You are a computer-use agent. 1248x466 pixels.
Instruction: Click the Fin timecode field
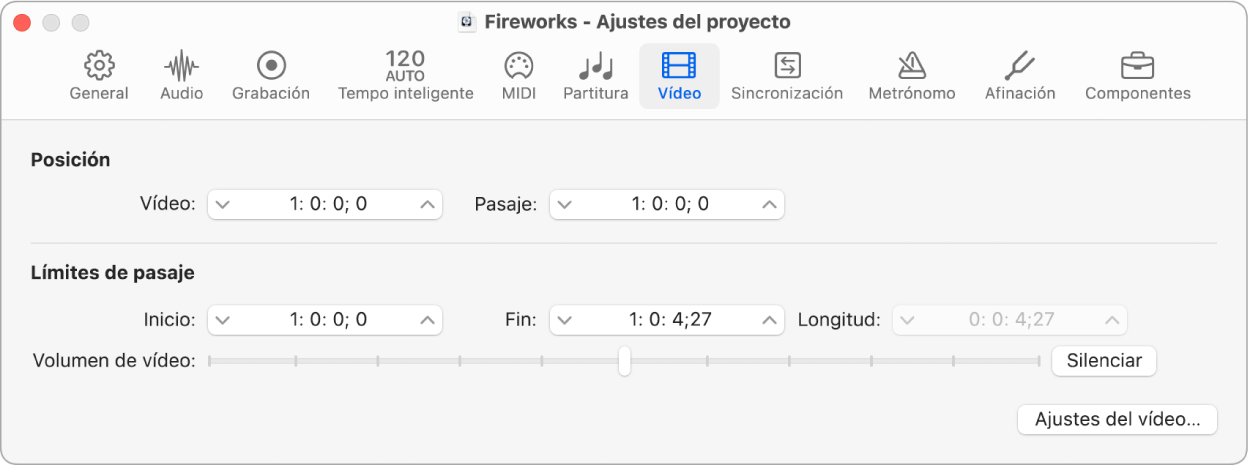point(667,320)
